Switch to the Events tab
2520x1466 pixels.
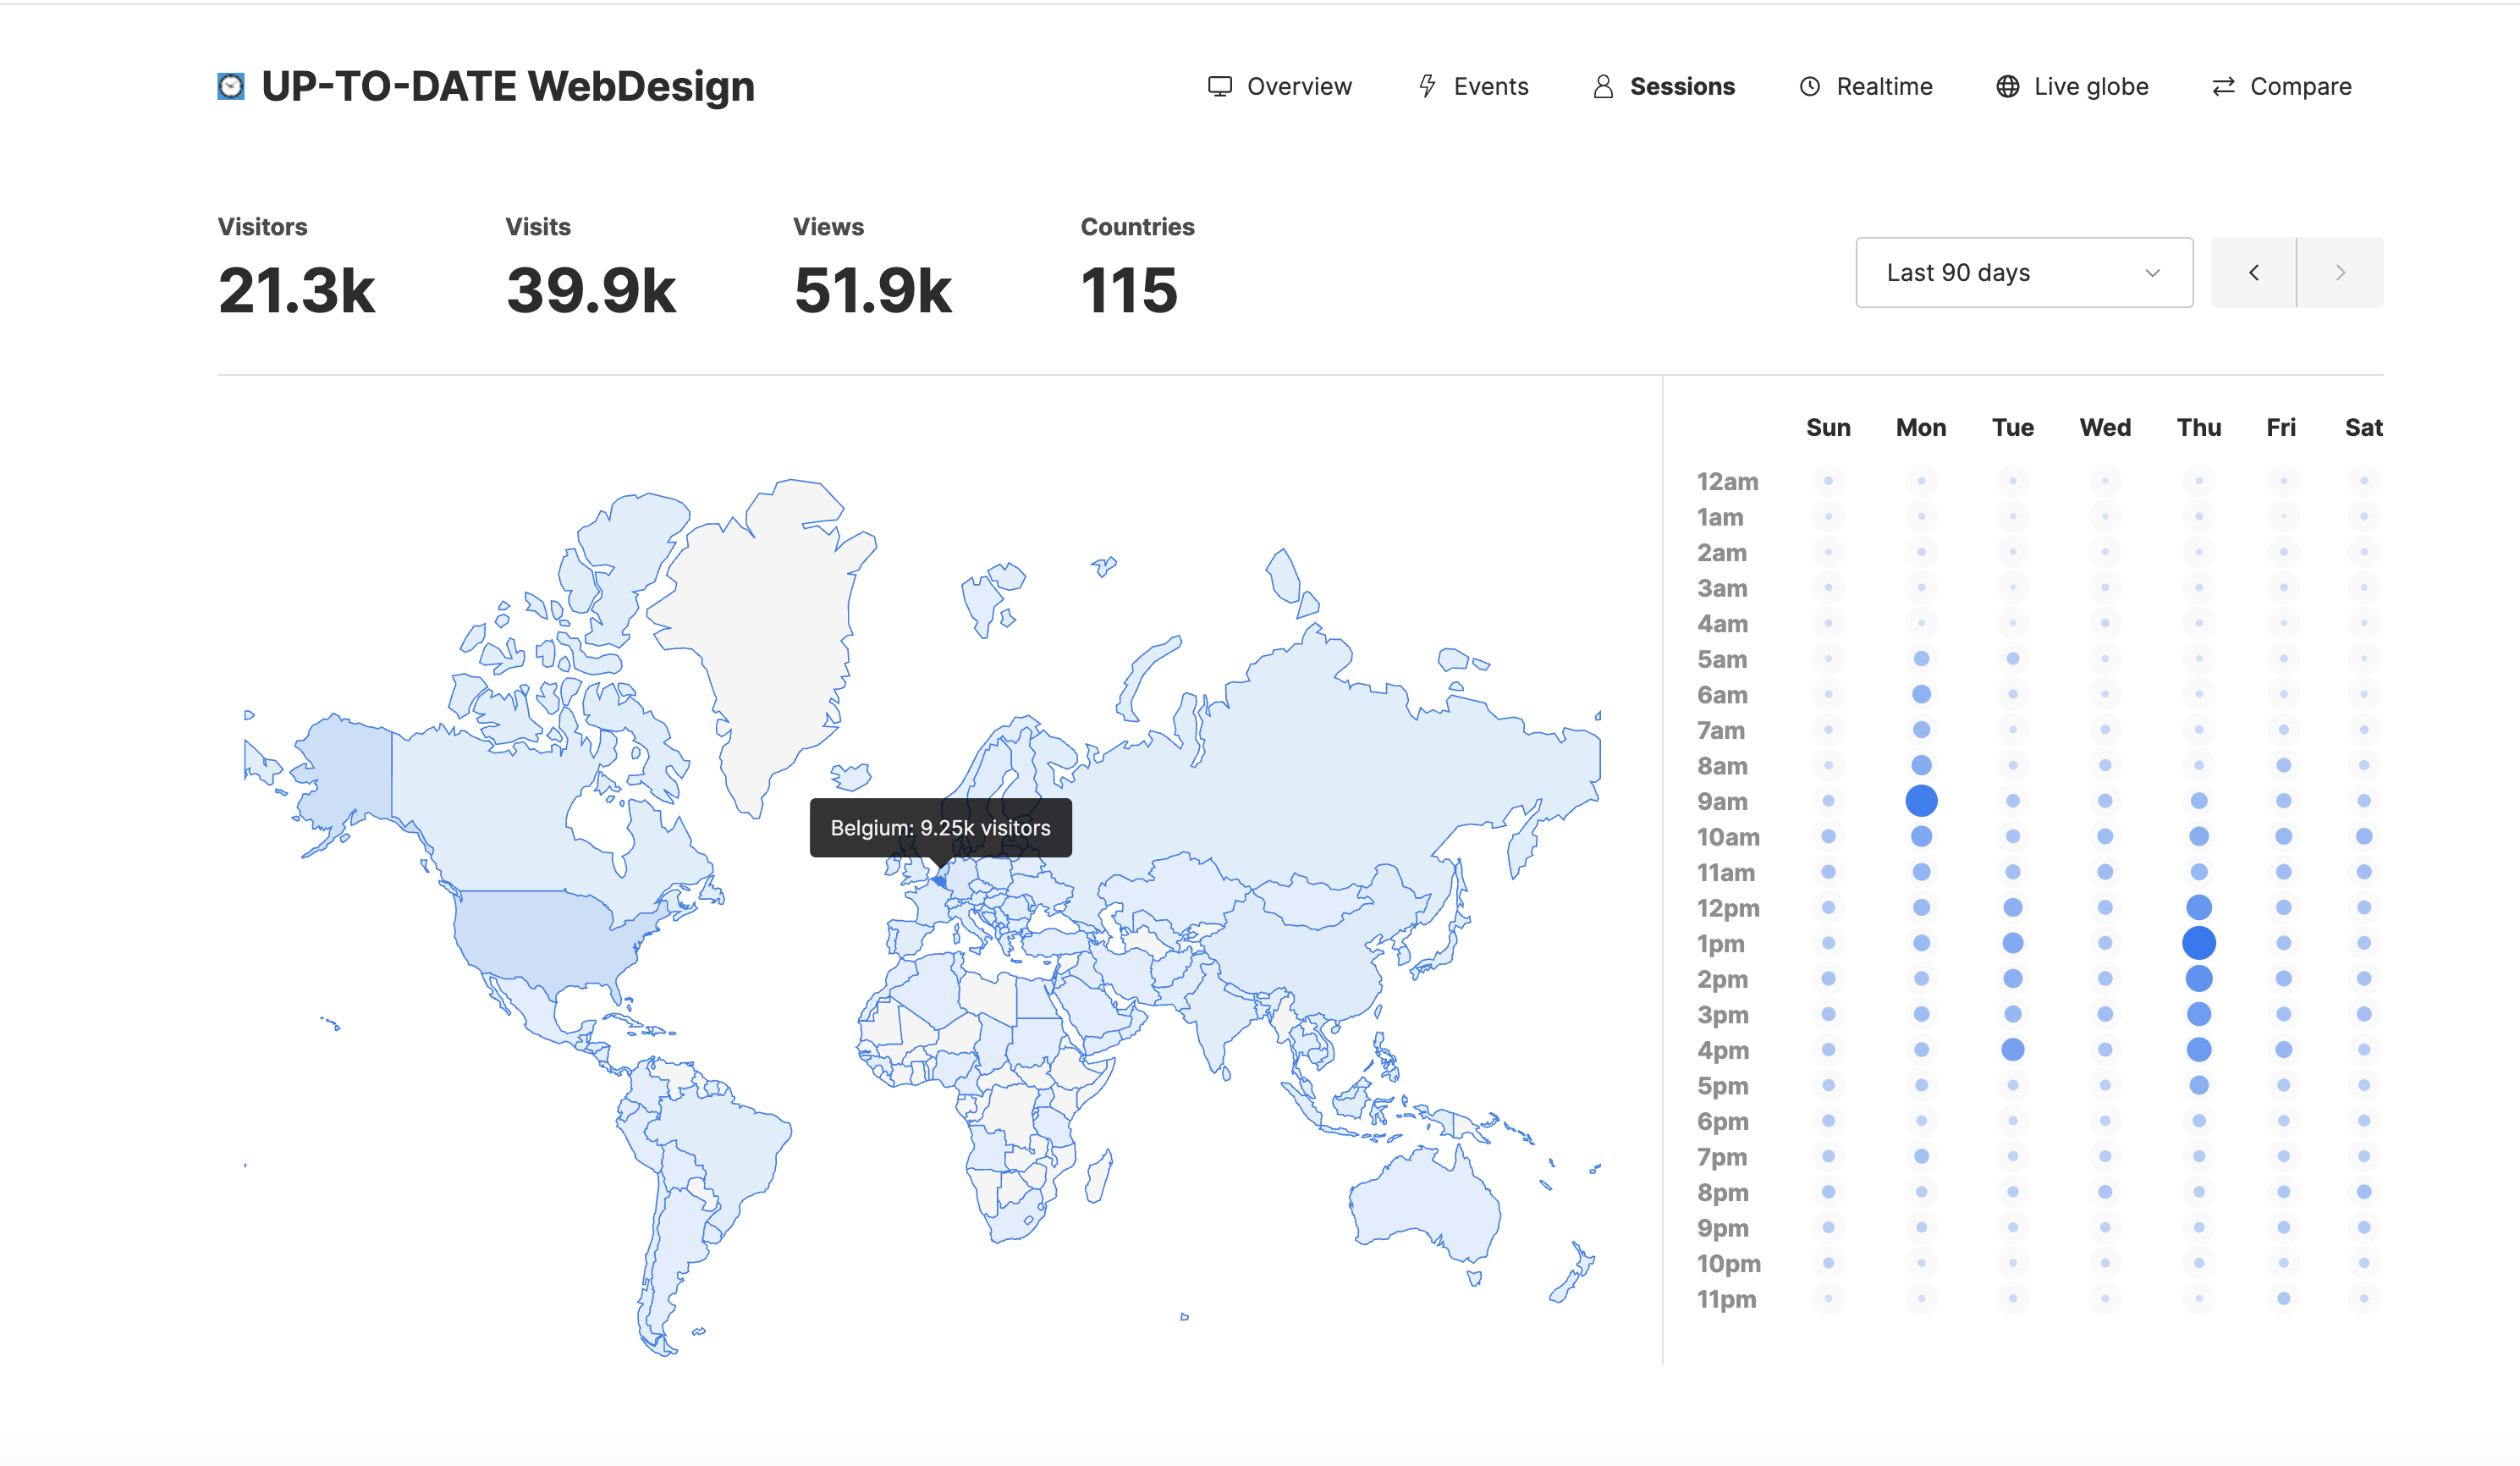[1473, 87]
